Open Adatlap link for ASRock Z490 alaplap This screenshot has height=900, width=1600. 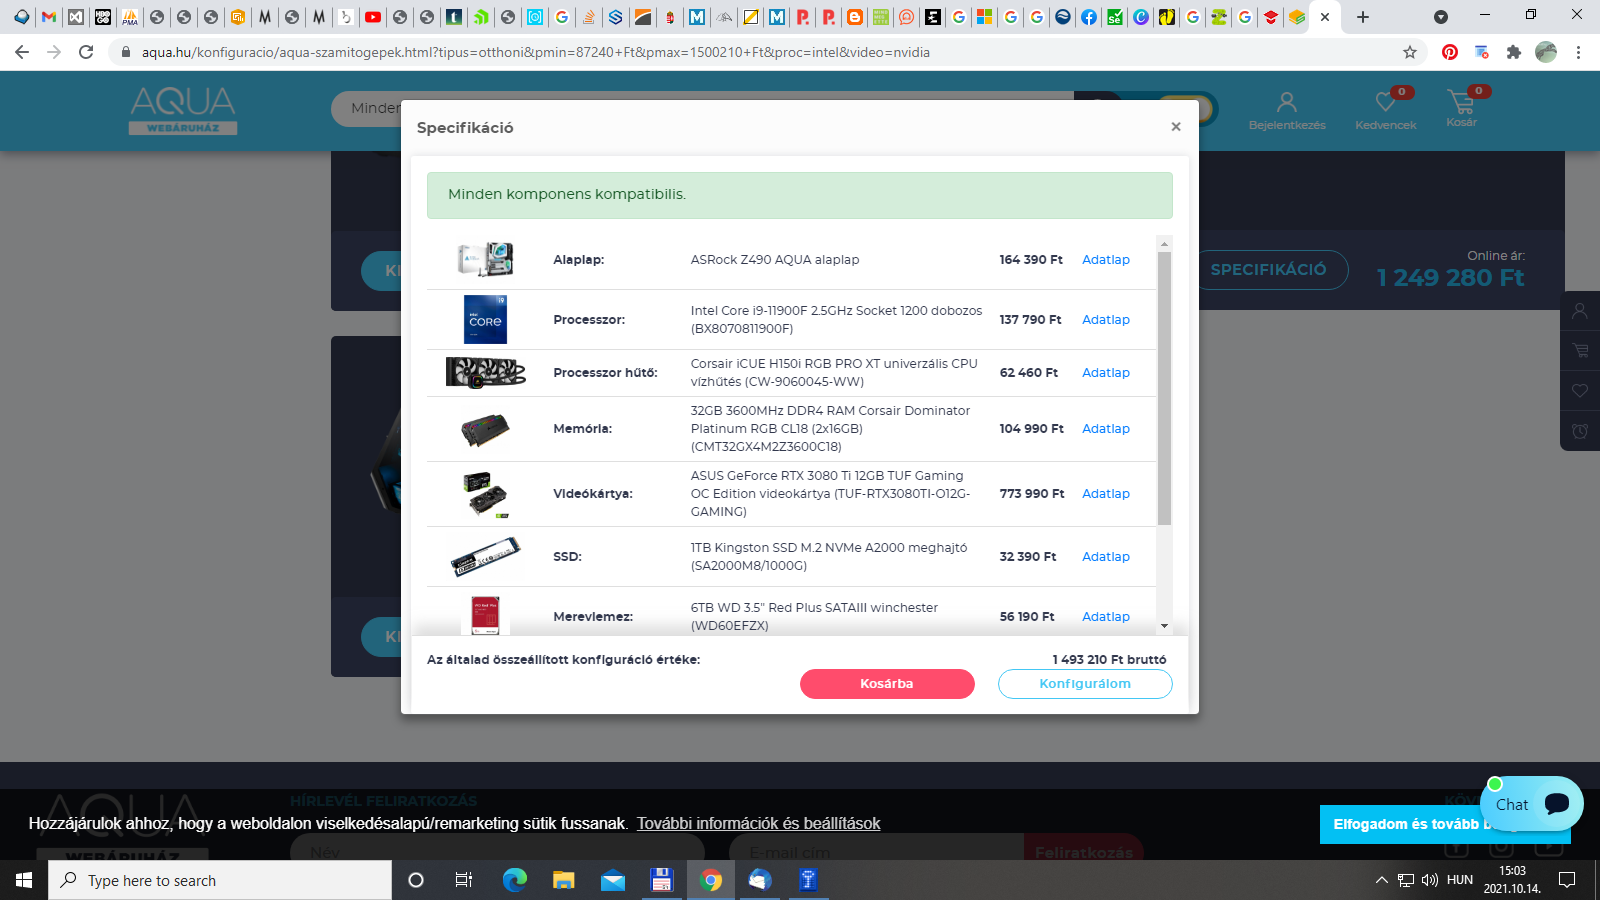(1106, 260)
